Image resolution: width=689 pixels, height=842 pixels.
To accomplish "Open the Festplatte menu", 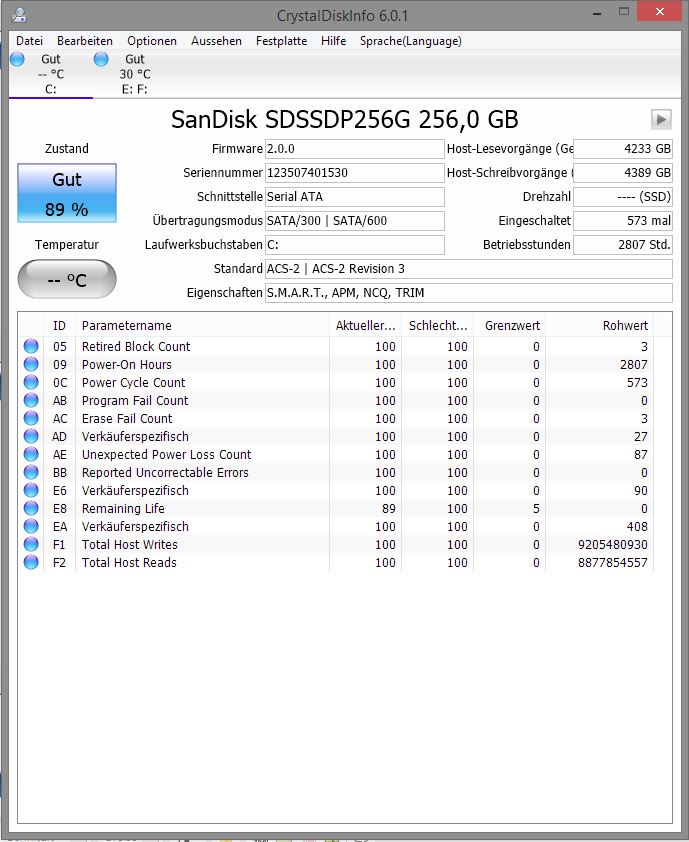I will click(281, 41).
